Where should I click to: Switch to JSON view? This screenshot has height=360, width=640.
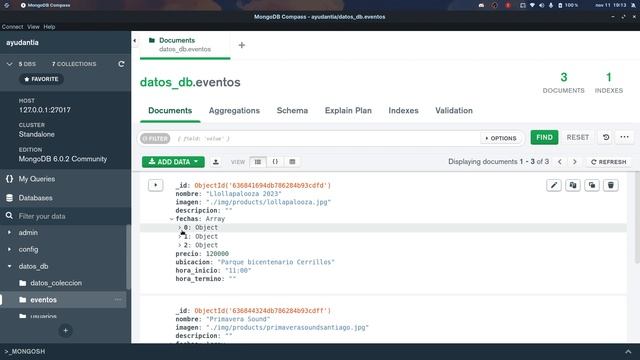275,162
